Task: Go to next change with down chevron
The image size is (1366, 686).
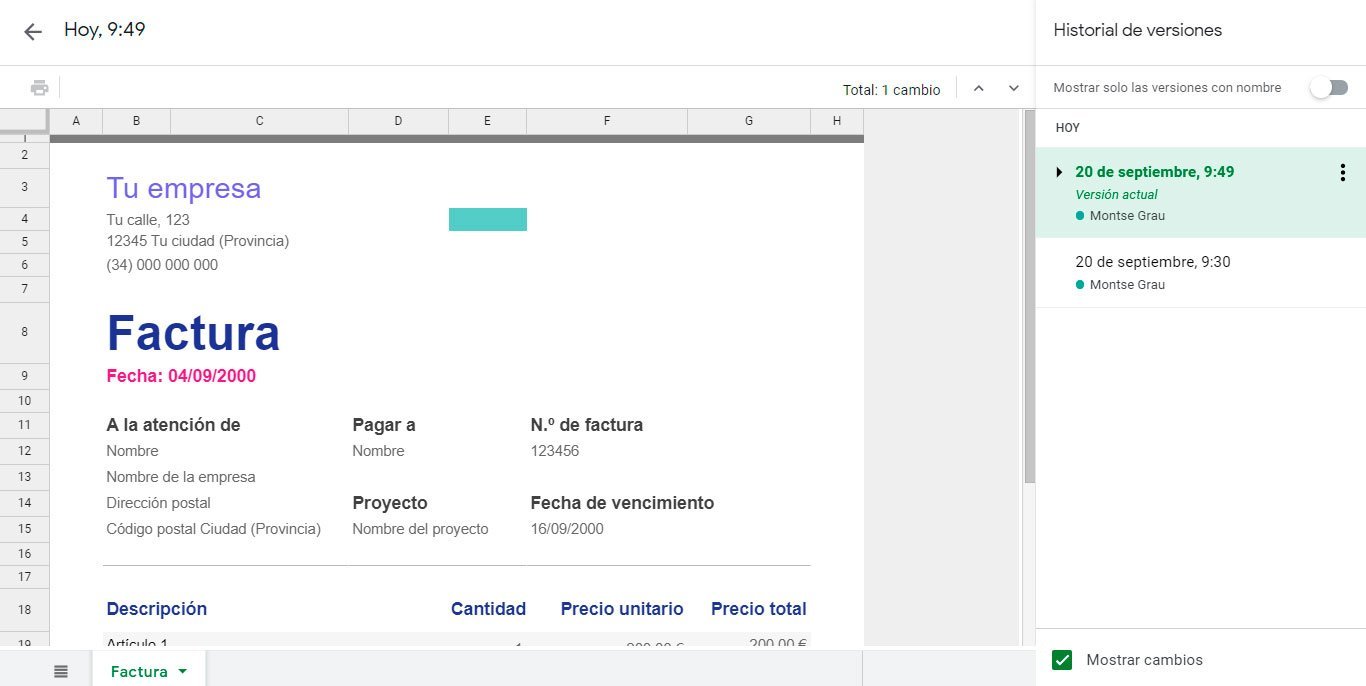Action: pyautogui.click(x=1014, y=89)
